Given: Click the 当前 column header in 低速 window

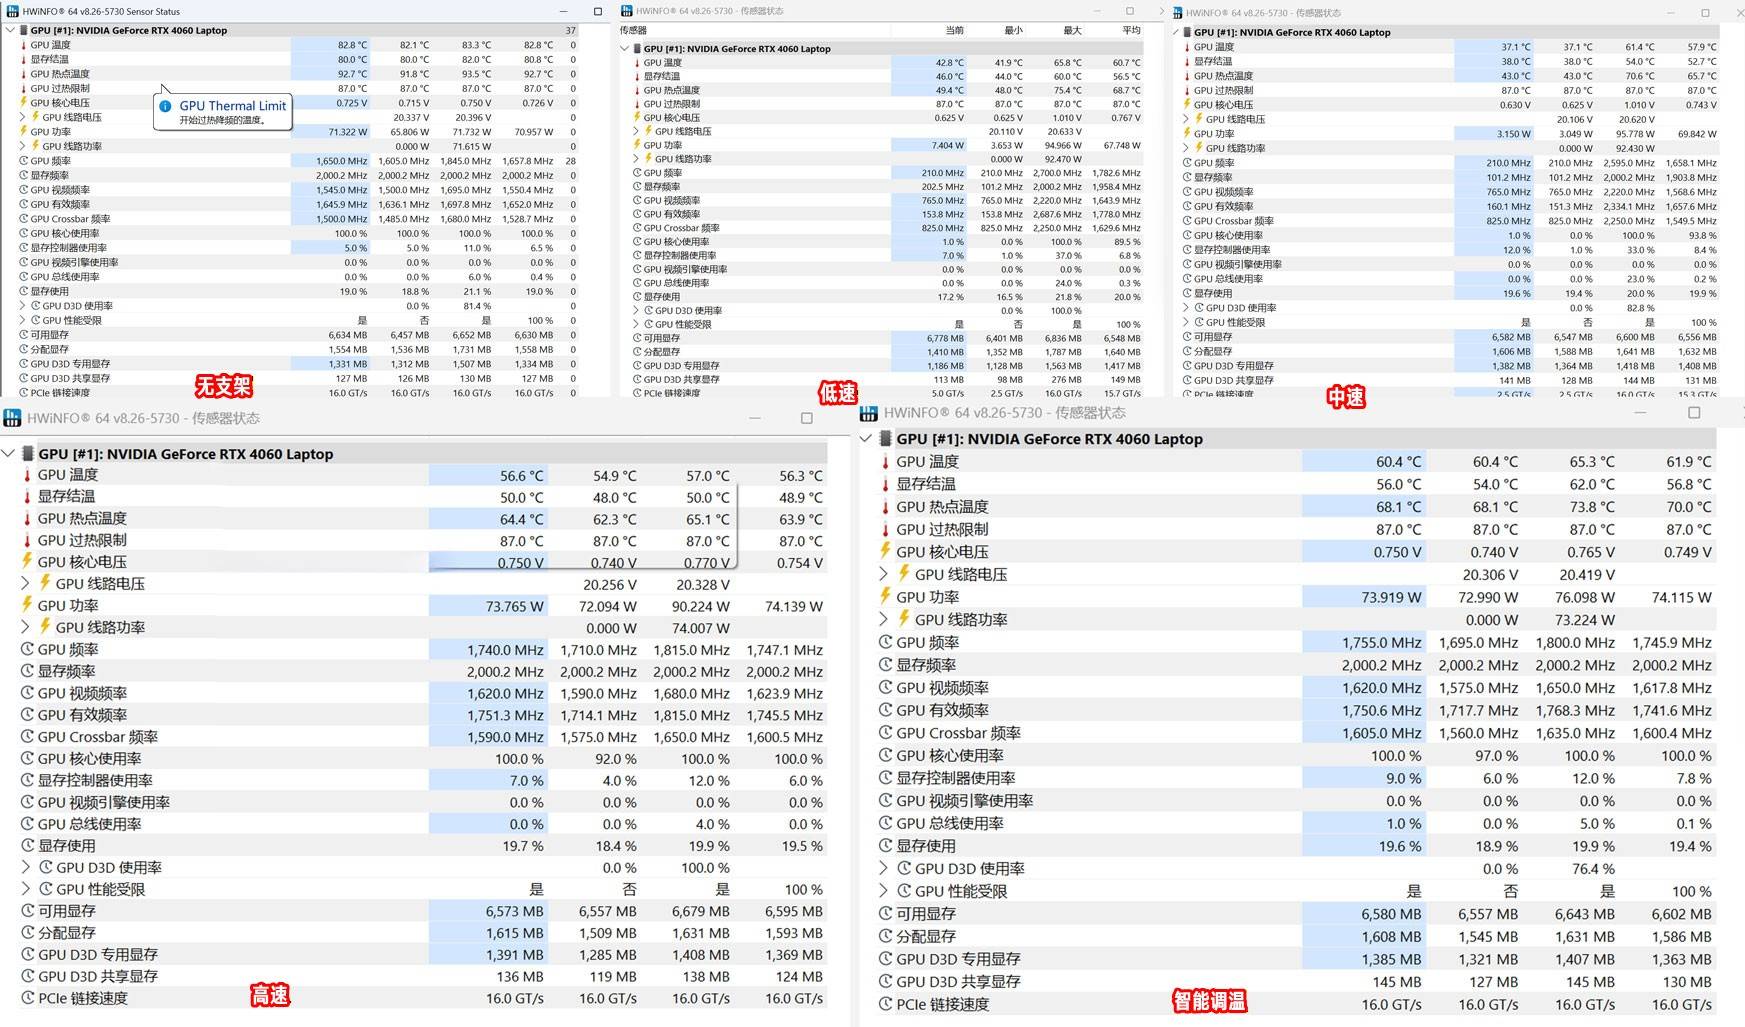Looking at the screenshot, I should click(954, 30).
